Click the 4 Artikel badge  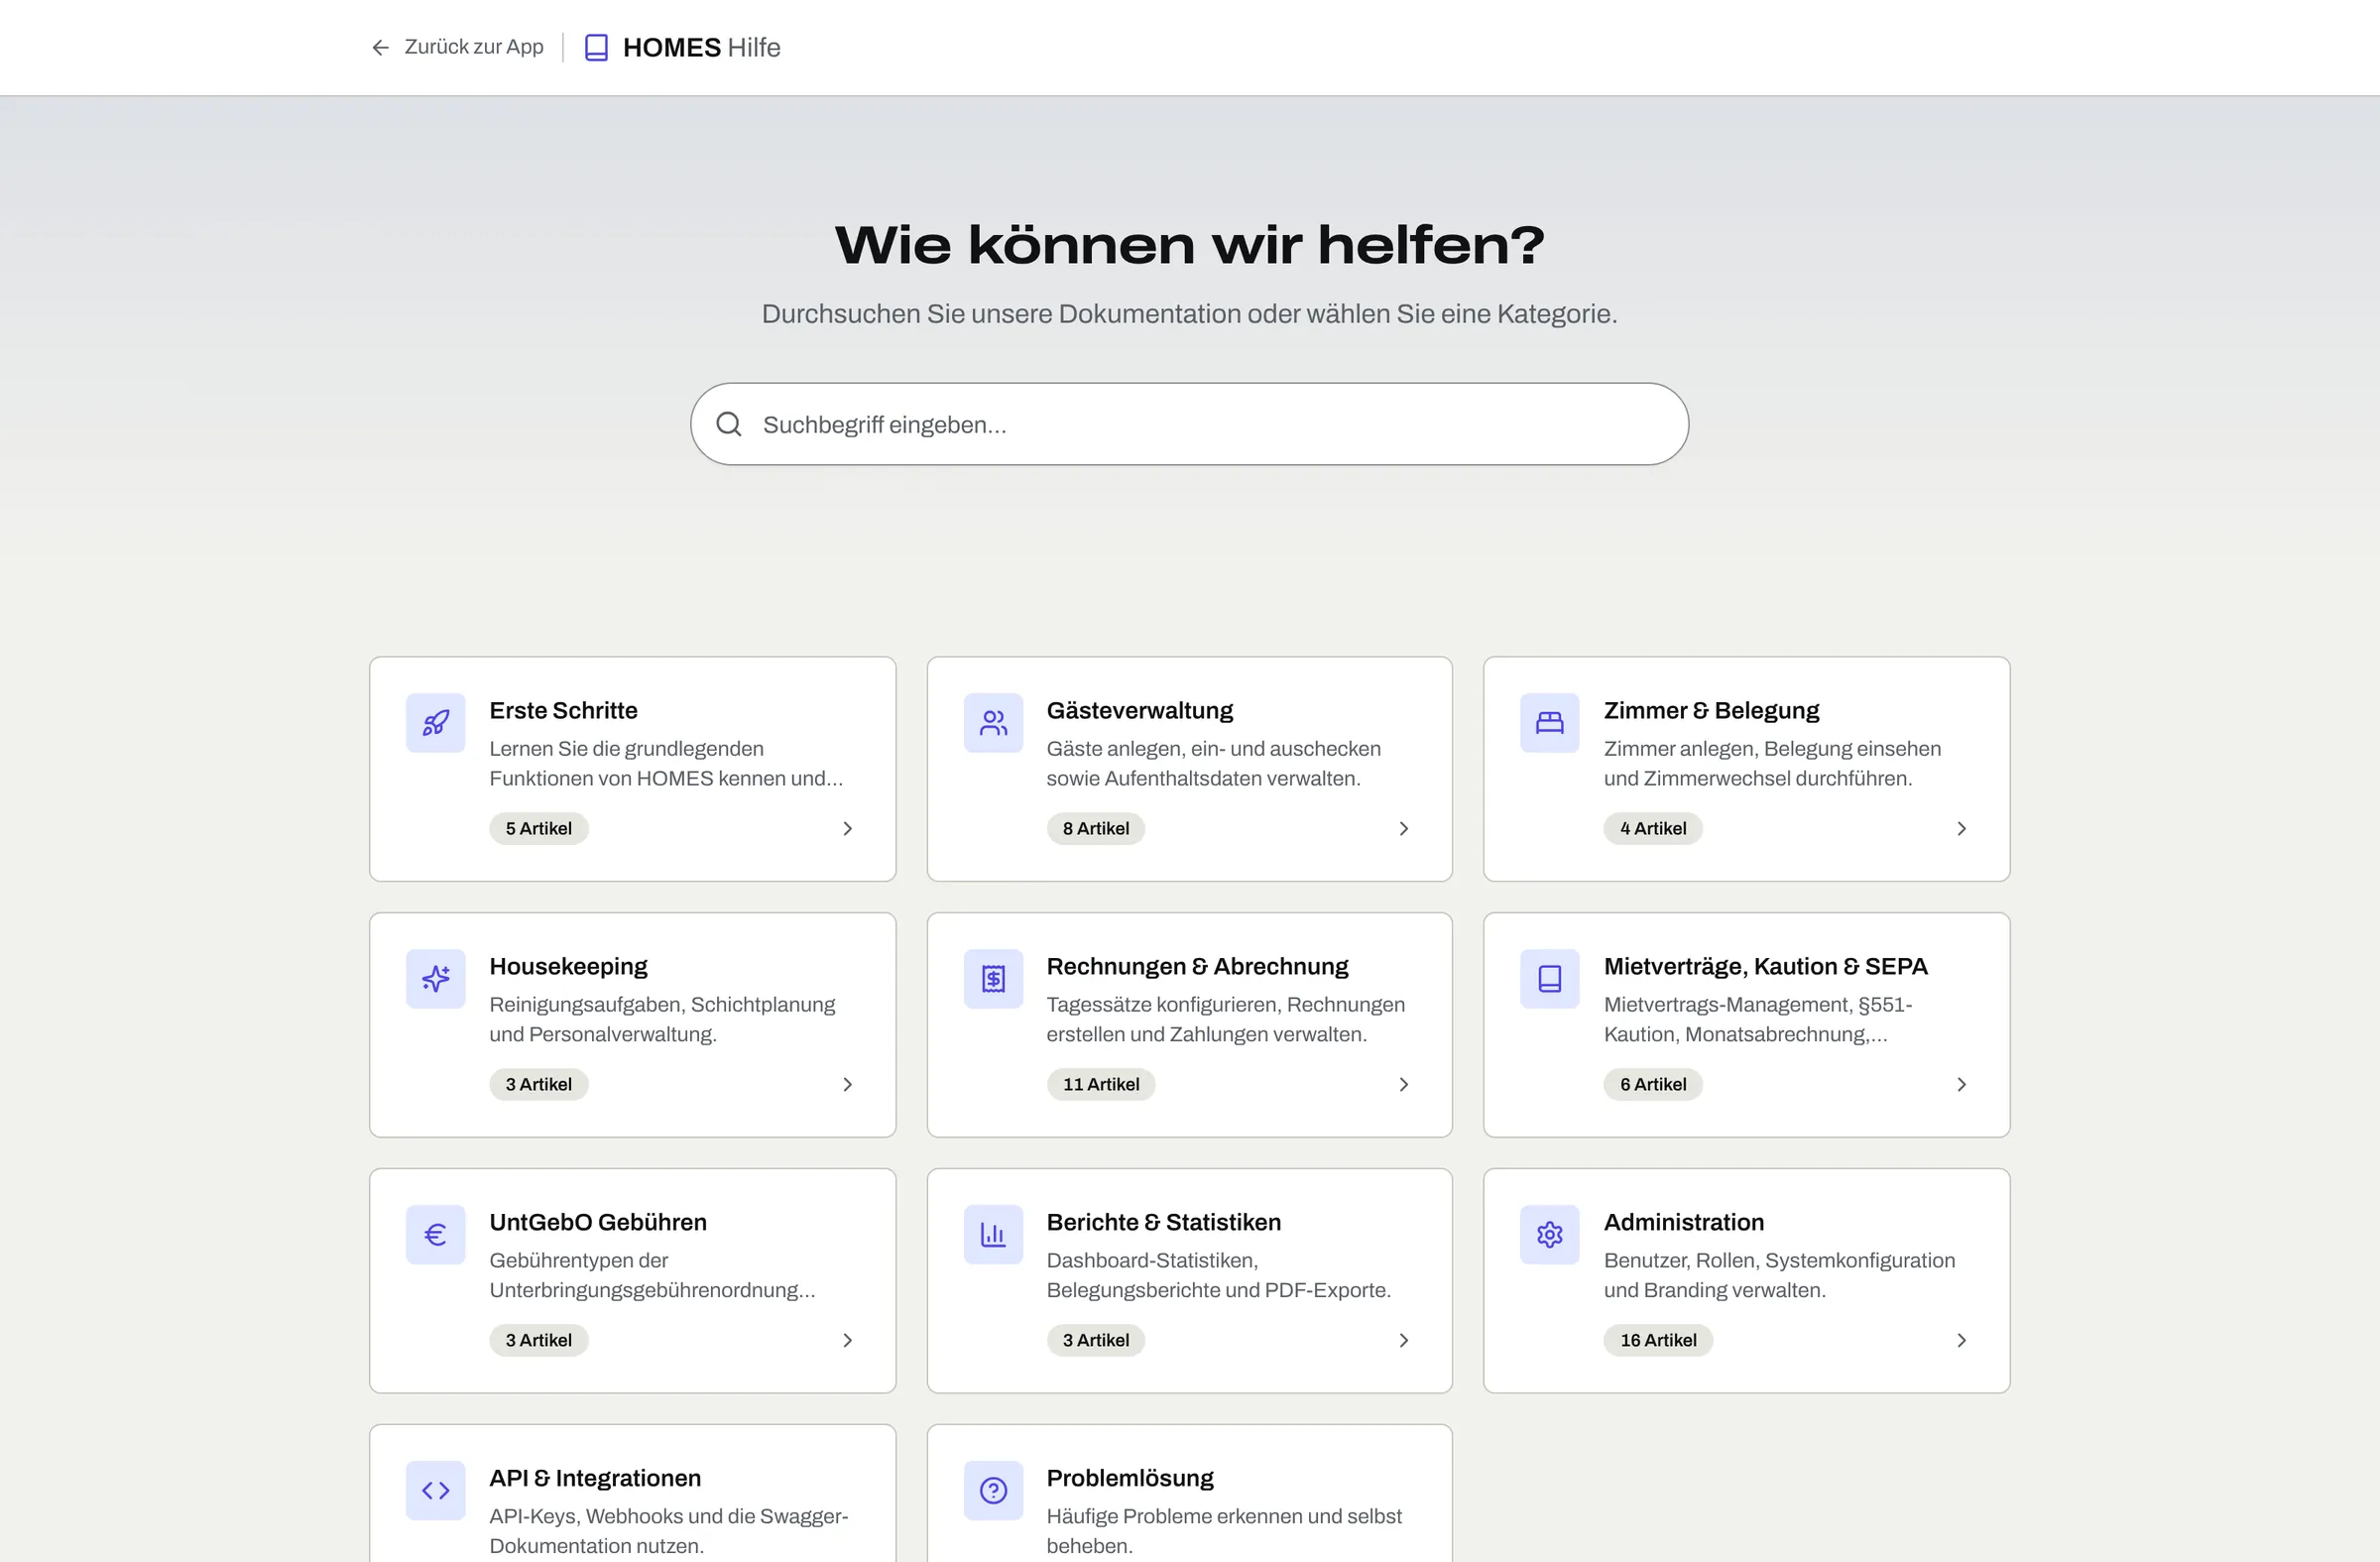(x=1652, y=828)
